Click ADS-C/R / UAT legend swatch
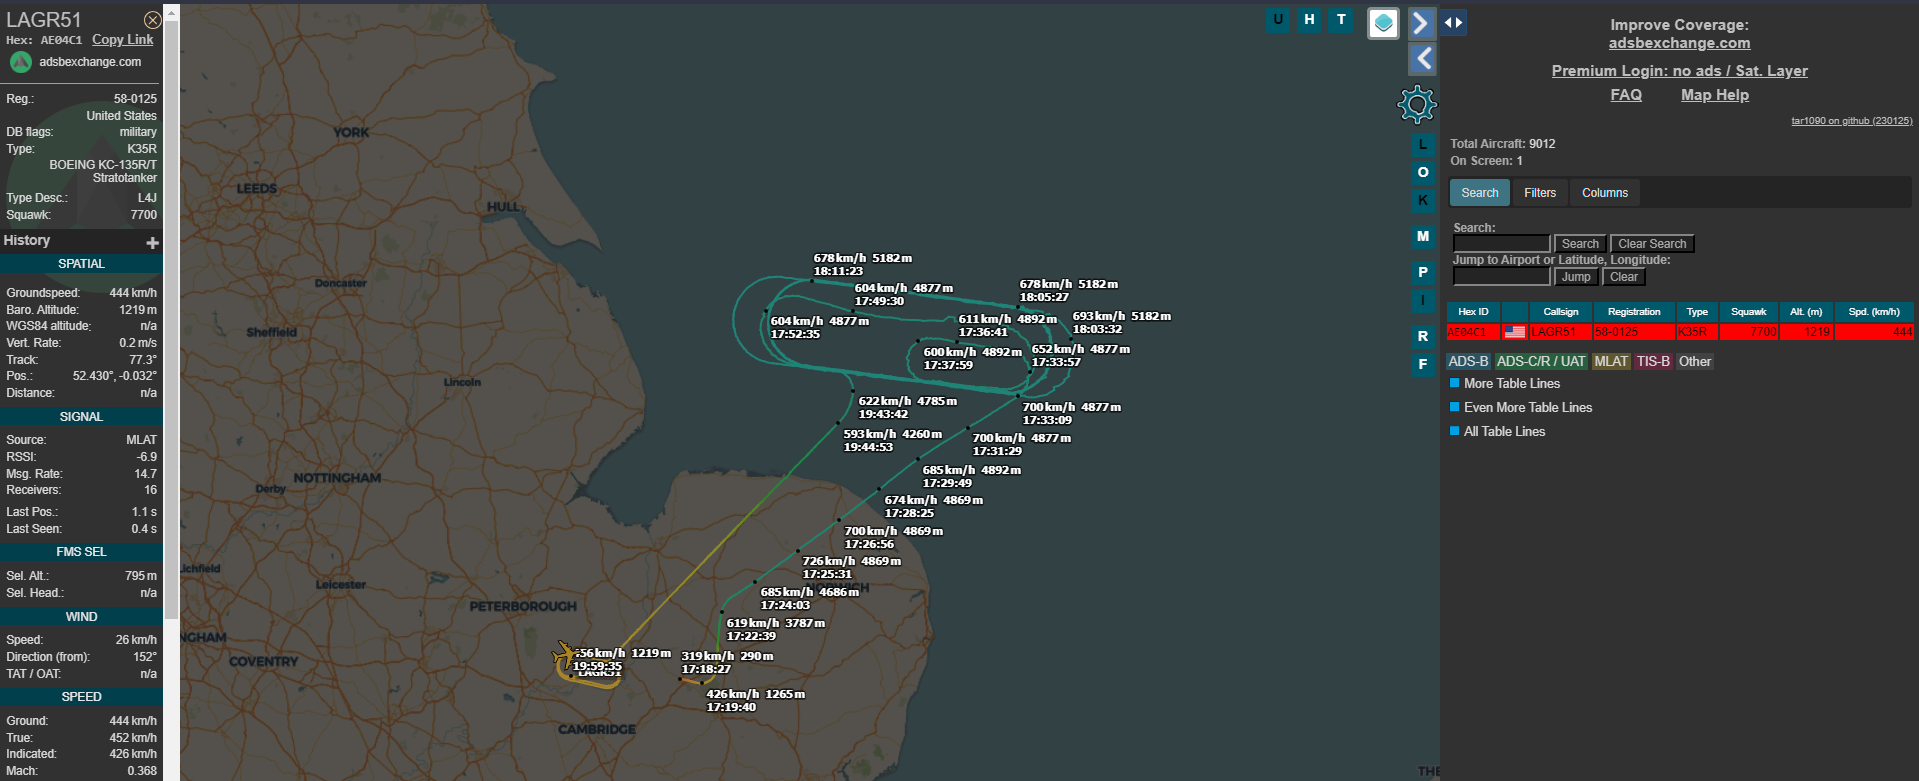The width and height of the screenshot is (1919, 781). [x=1541, y=362]
